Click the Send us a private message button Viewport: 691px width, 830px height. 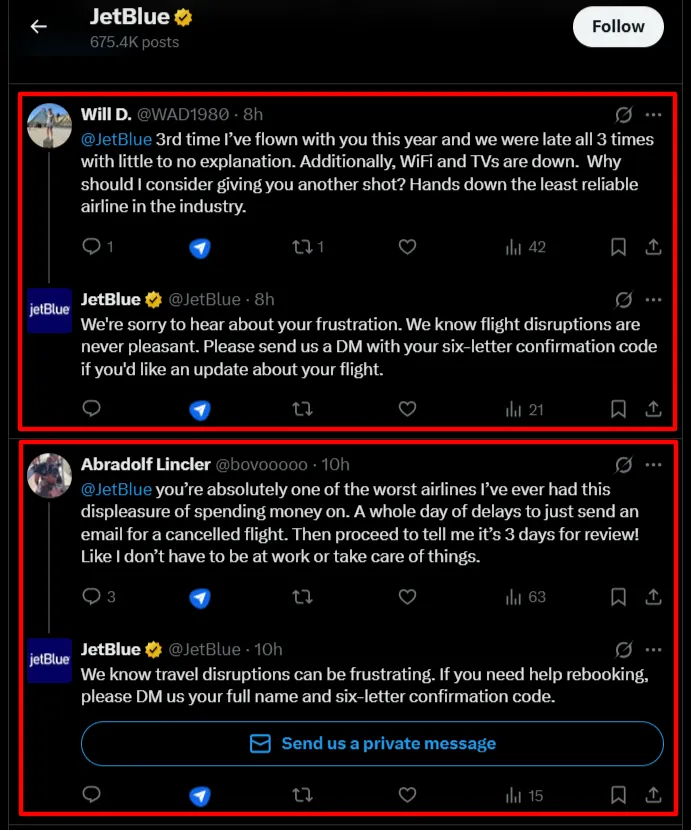(372, 743)
